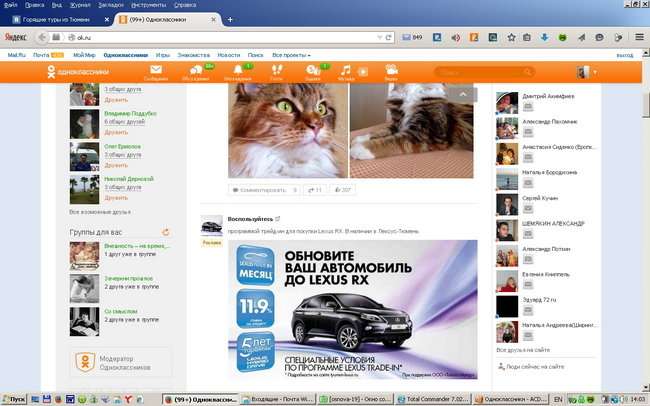650x406 pixels.
Task: Open Николай Дерюгин suggested friend profile
Action: point(129,179)
